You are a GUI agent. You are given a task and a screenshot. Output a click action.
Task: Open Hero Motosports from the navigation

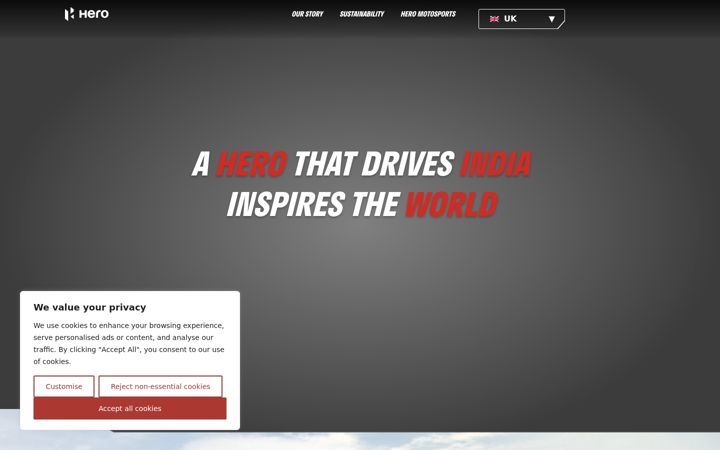[428, 14]
